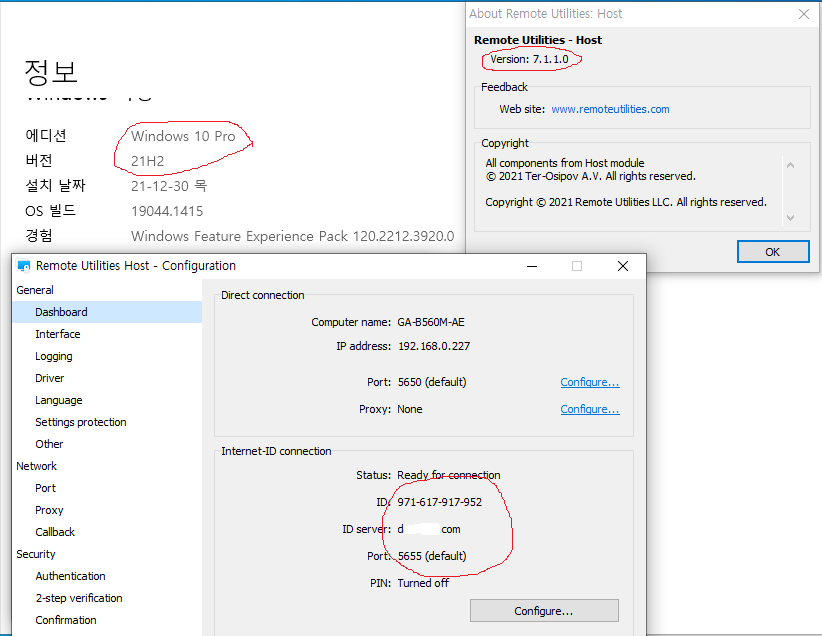Screen dimensions: 822x636
Task: Open Language settings
Action: [x=59, y=400]
